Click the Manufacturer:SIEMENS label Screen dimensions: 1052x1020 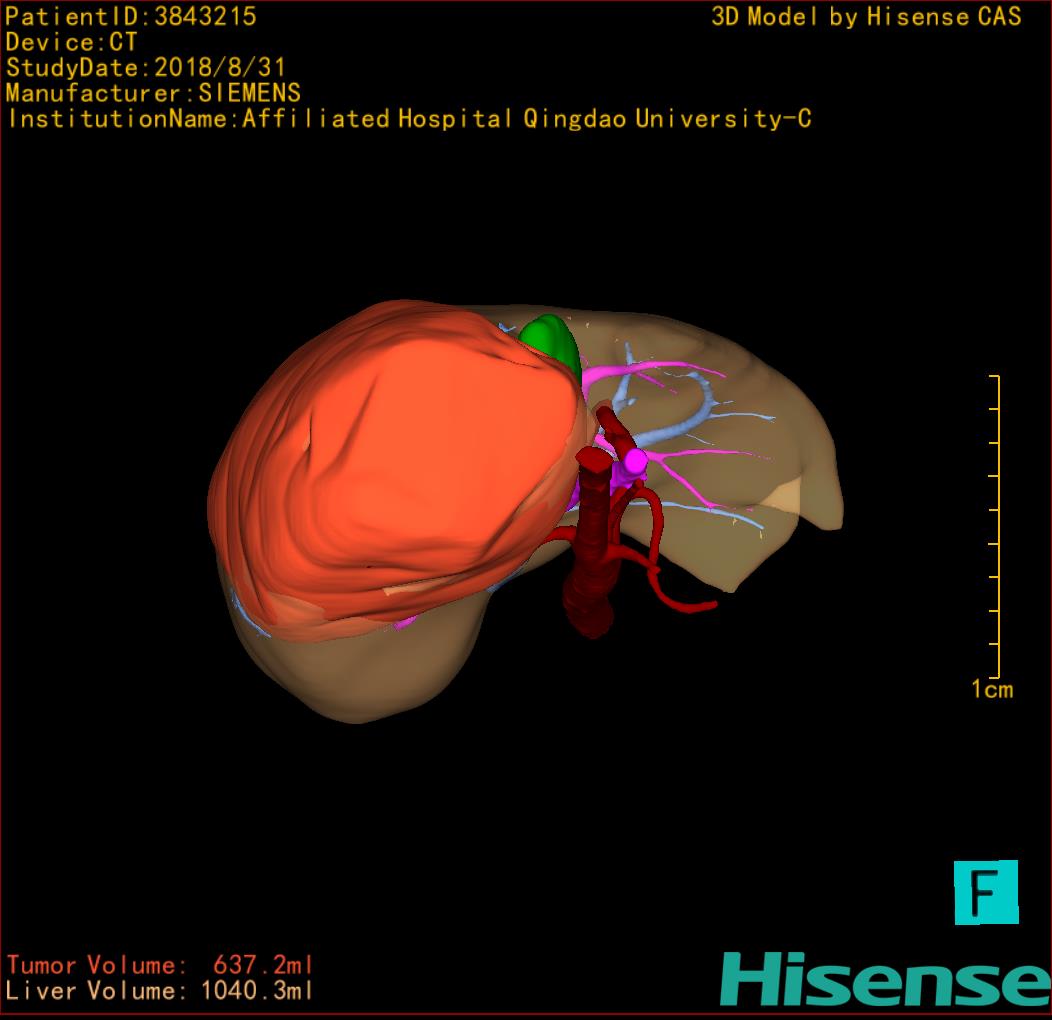point(153,93)
